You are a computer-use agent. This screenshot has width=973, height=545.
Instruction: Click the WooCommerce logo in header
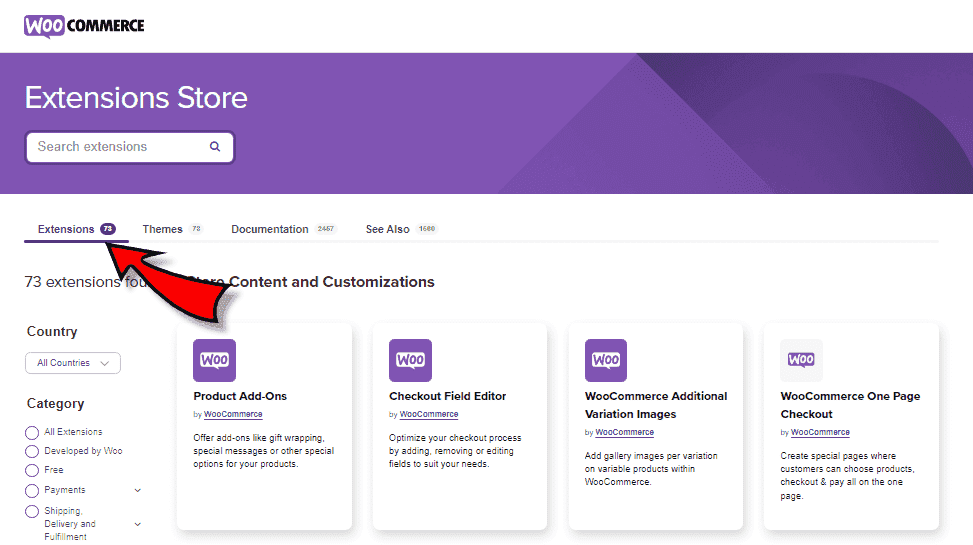click(x=84, y=25)
